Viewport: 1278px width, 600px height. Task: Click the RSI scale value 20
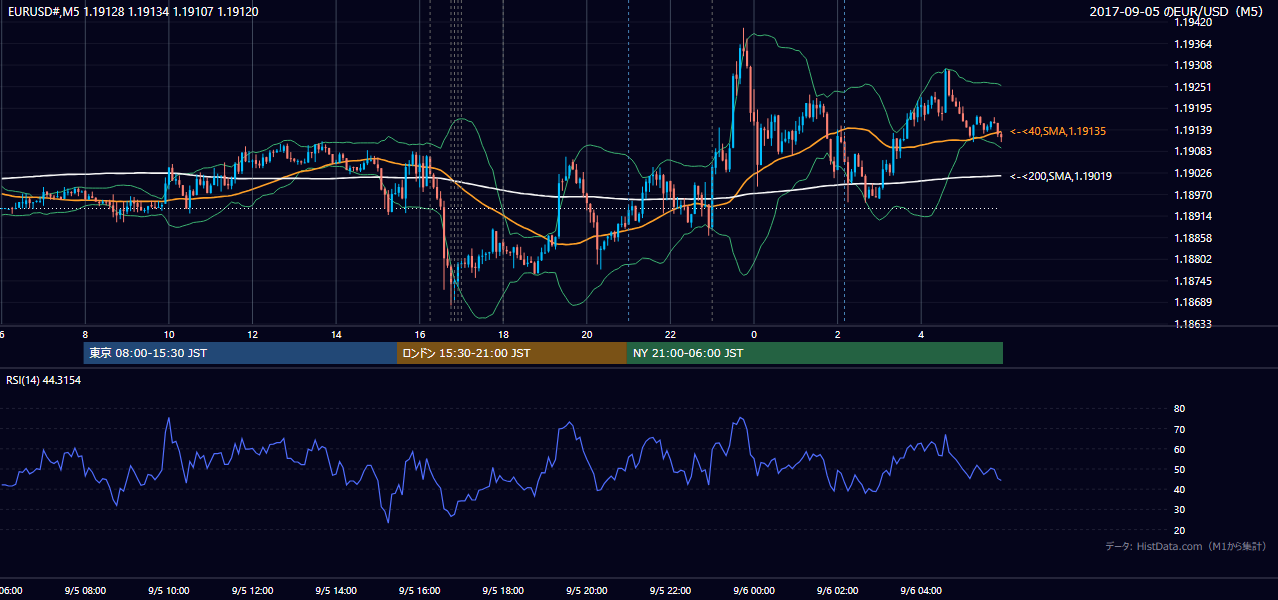click(x=1179, y=530)
